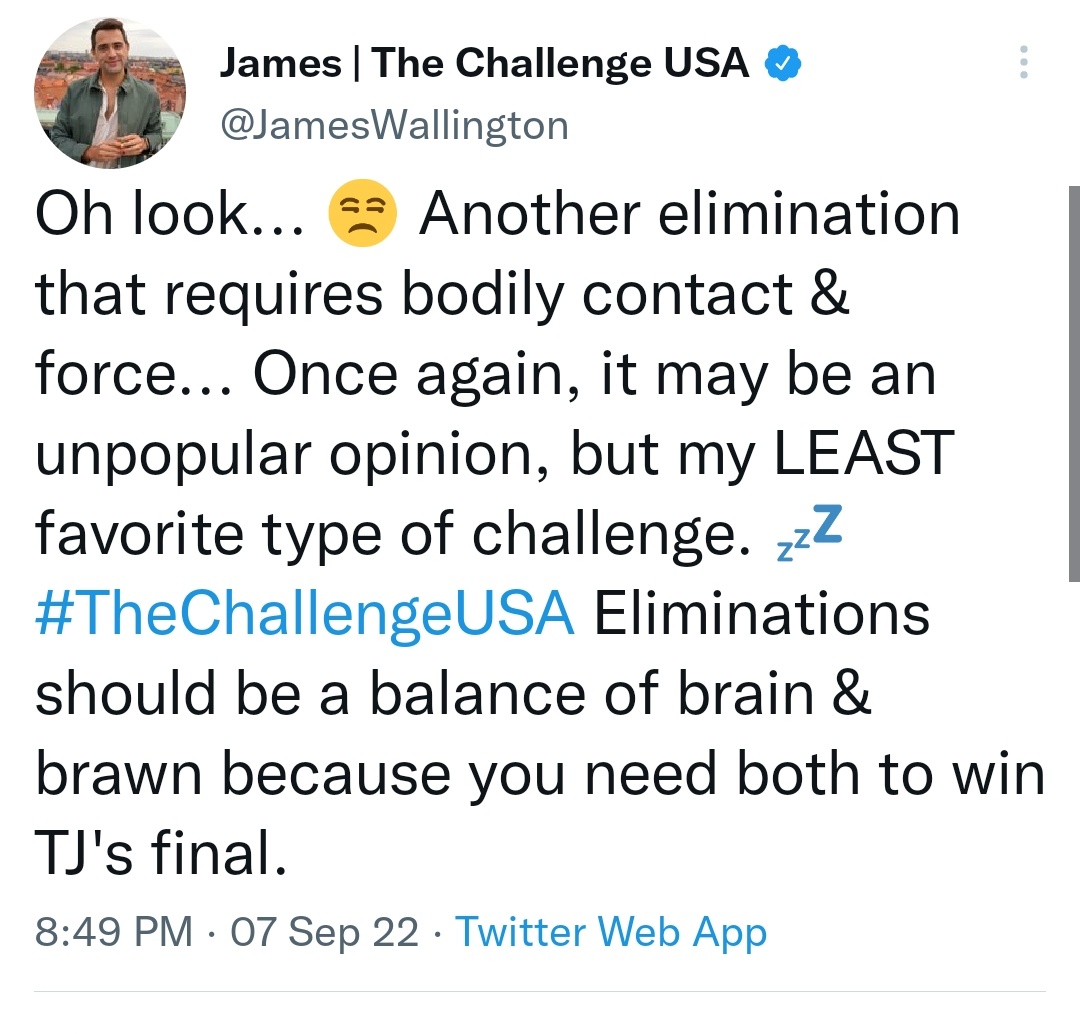Click the "bodily contact &" phrase
The height and width of the screenshot is (1034, 1080).
coord(625,295)
